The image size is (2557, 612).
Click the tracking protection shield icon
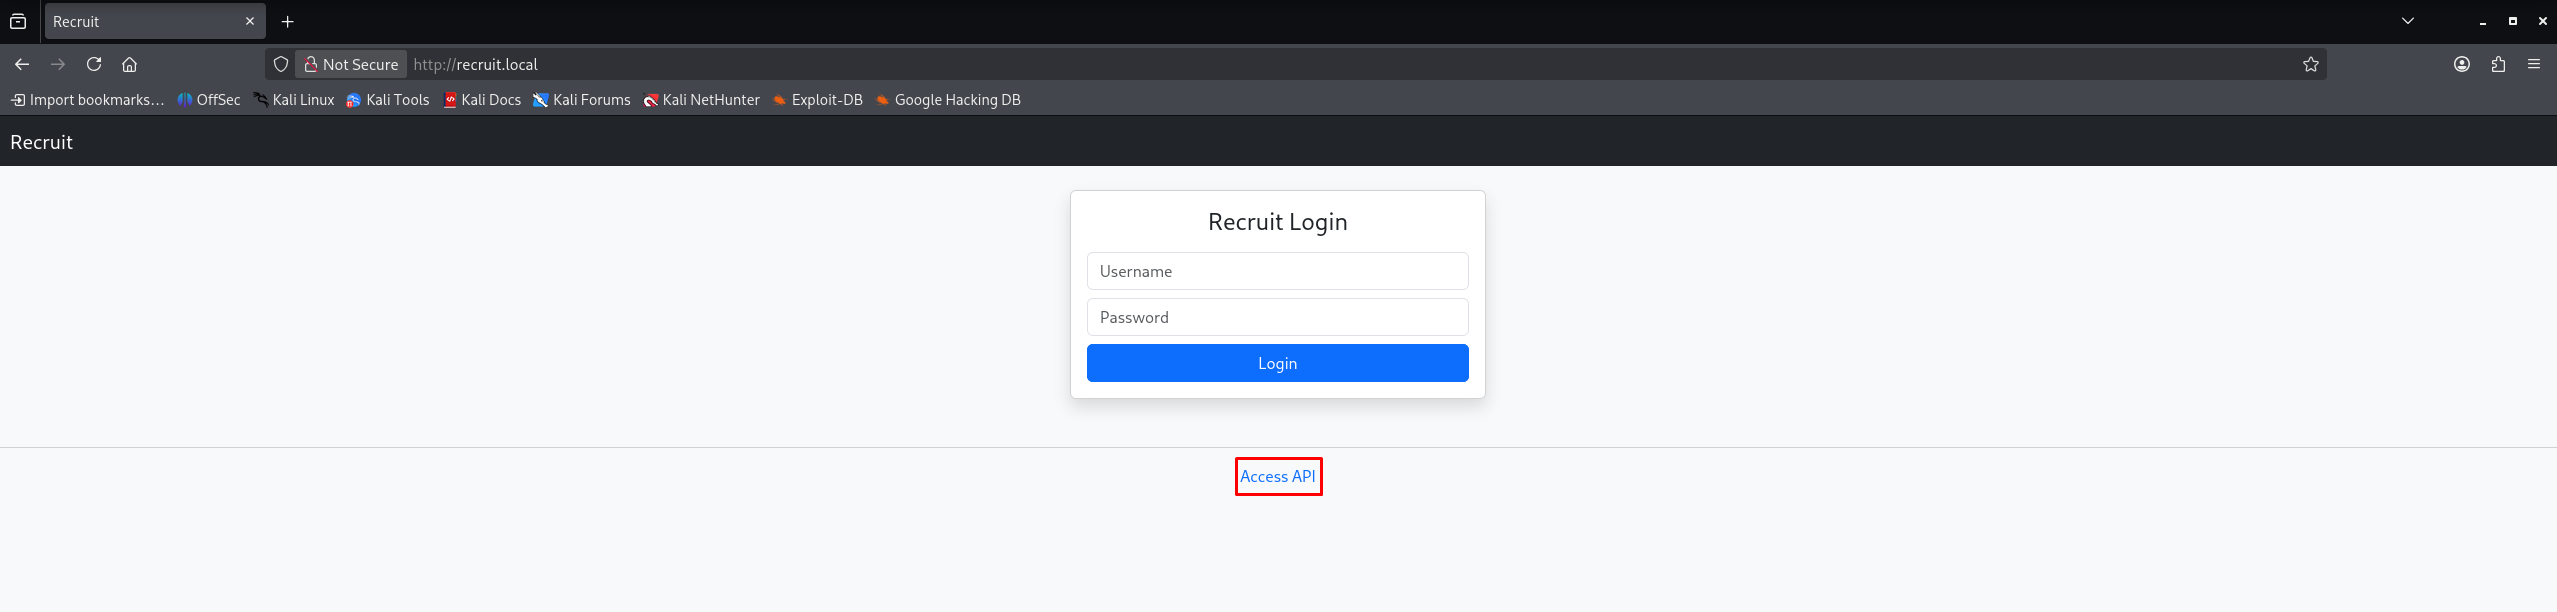coord(281,64)
